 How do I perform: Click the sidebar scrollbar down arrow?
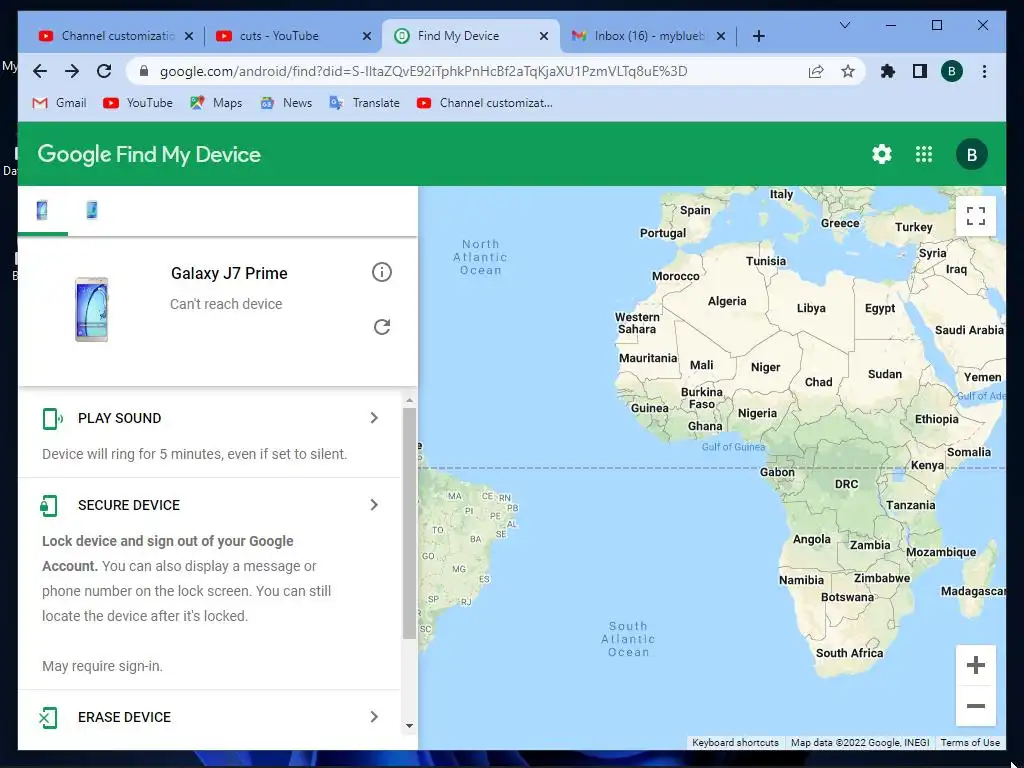409,726
